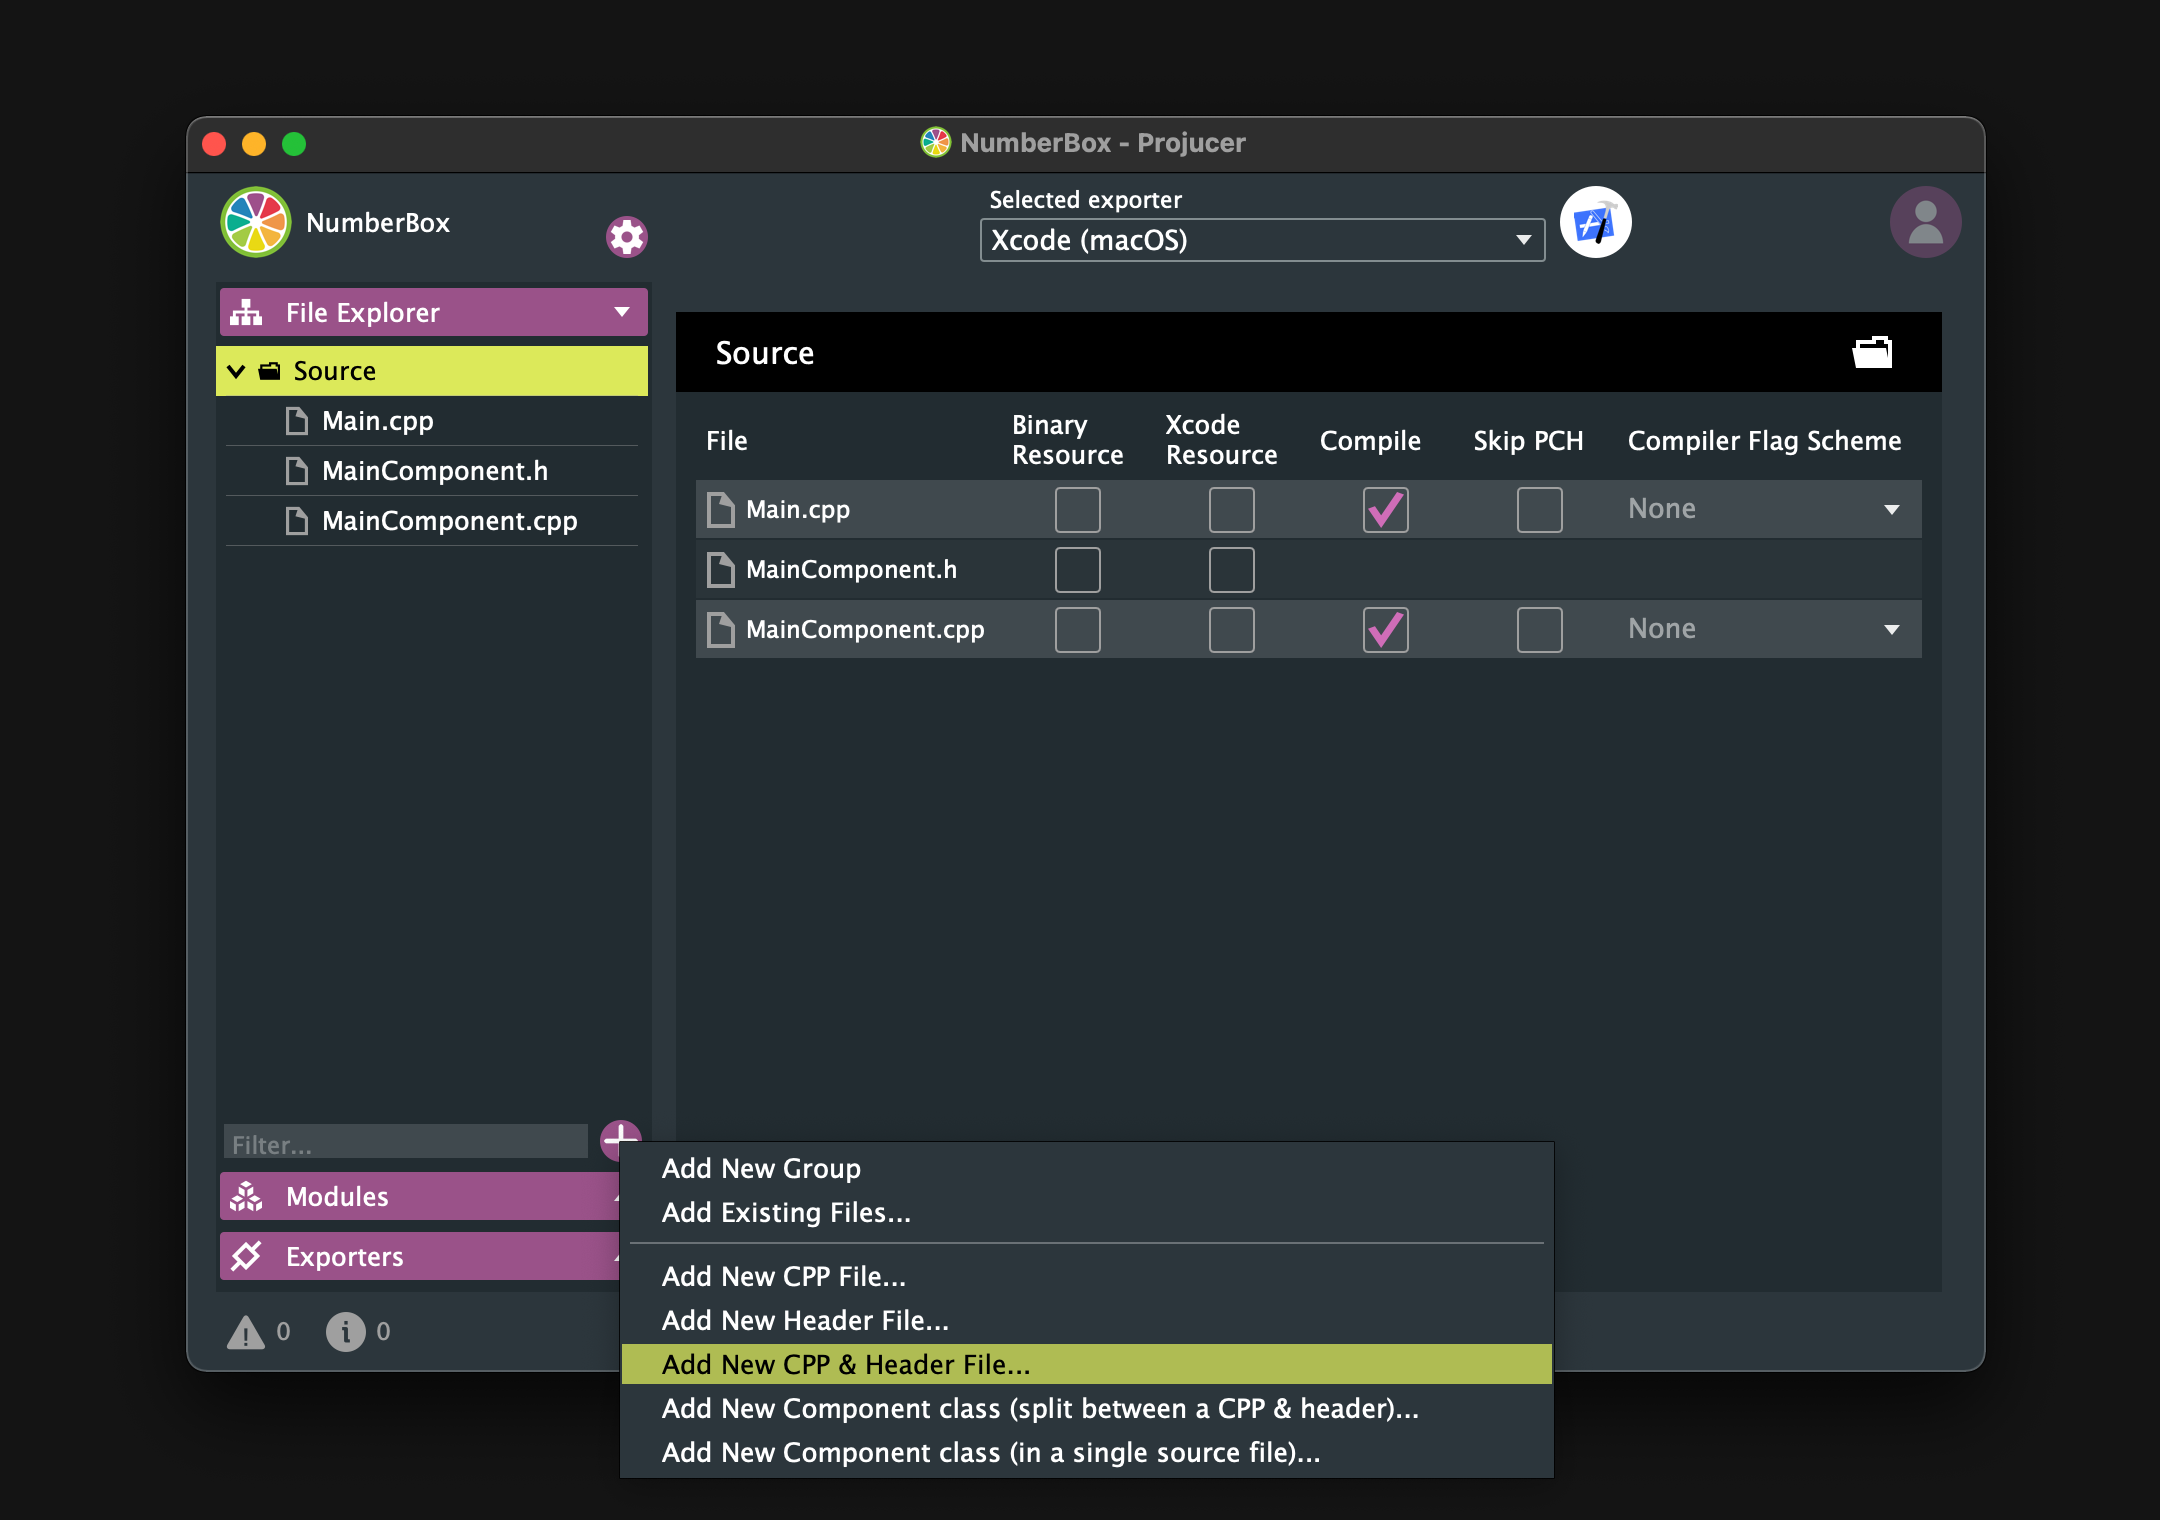Toggle Xcode Resource for MainComponent.cpp

[x=1232, y=630]
